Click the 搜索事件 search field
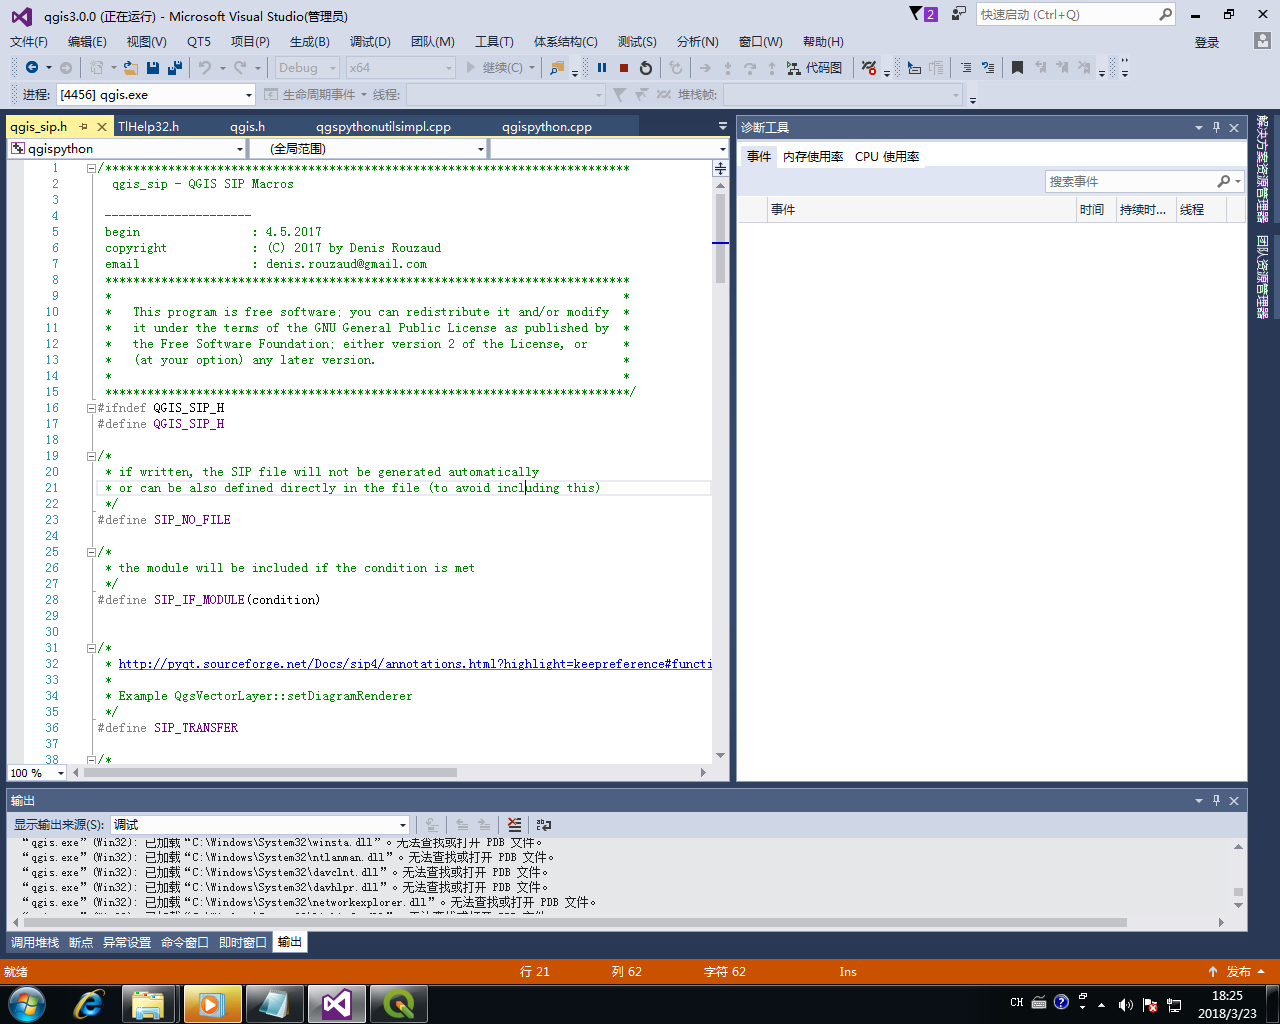The image size is (1280, 1024). point(1130,181)
